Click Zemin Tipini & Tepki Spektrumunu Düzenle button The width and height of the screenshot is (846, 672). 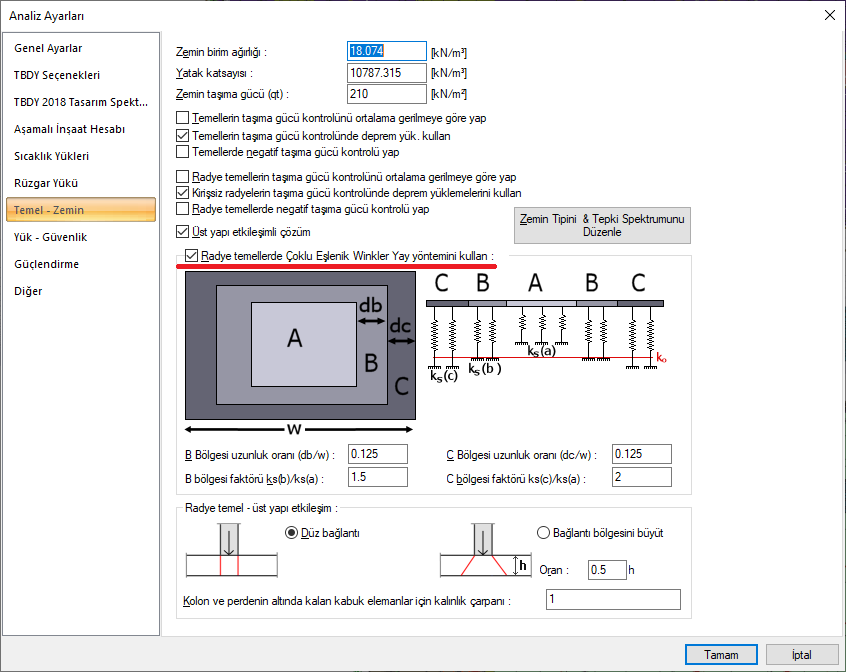click(602, 225)
